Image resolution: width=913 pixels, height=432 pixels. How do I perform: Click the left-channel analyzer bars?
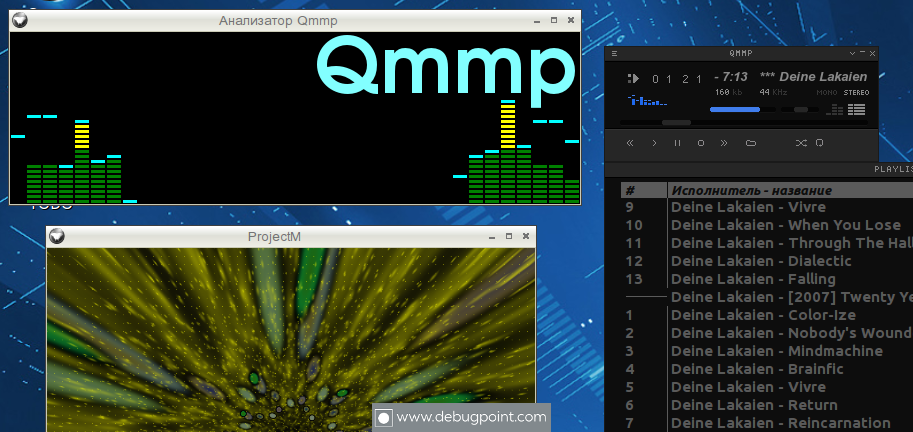(x=74, y=161)
